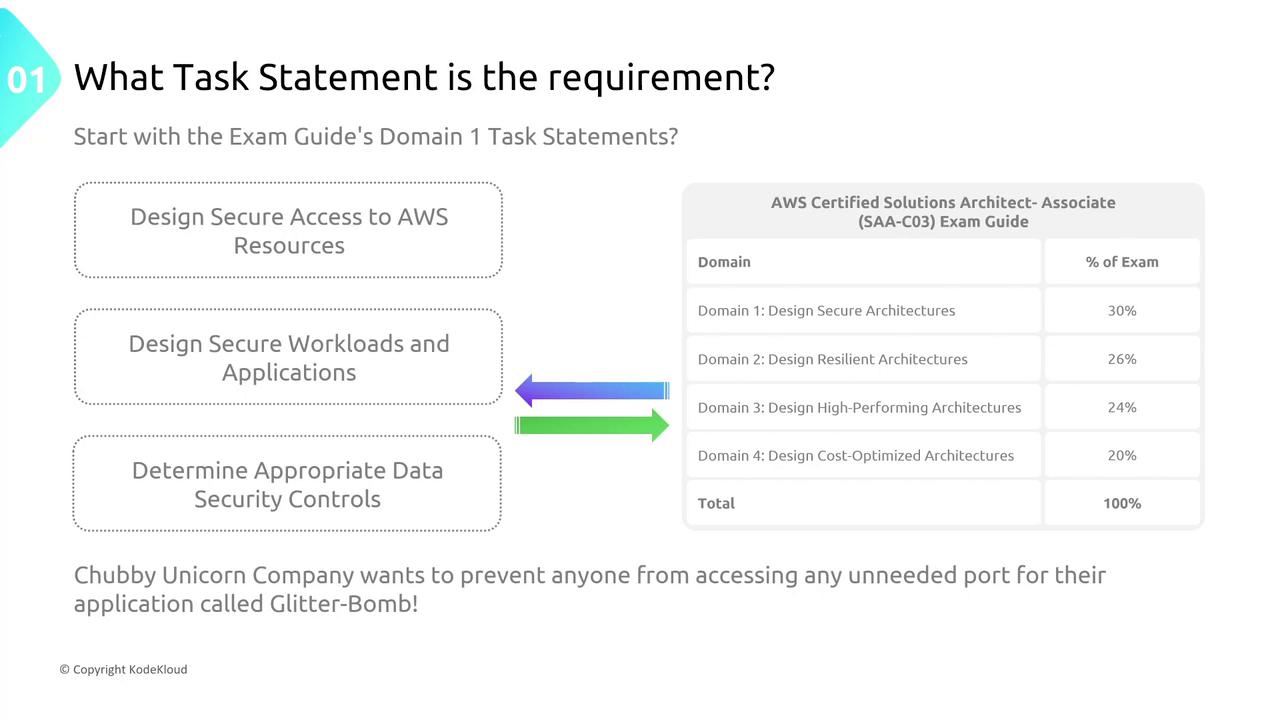Select the Design Secure Access to AWS Resources box
Image resolution: width=1280 pixels, height=720 pixels.
288,231
